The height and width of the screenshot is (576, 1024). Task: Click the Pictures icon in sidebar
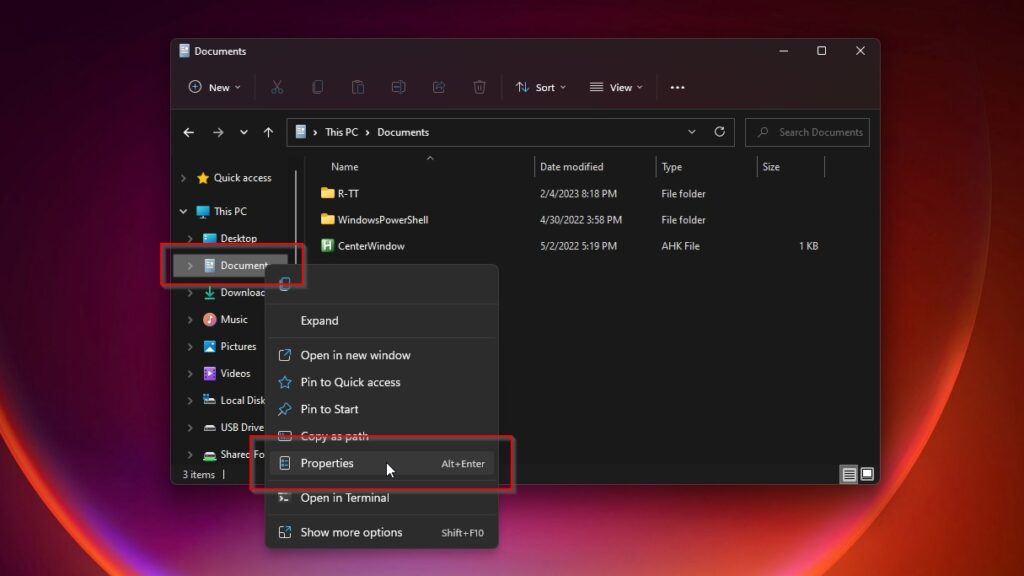click(210, 346)
